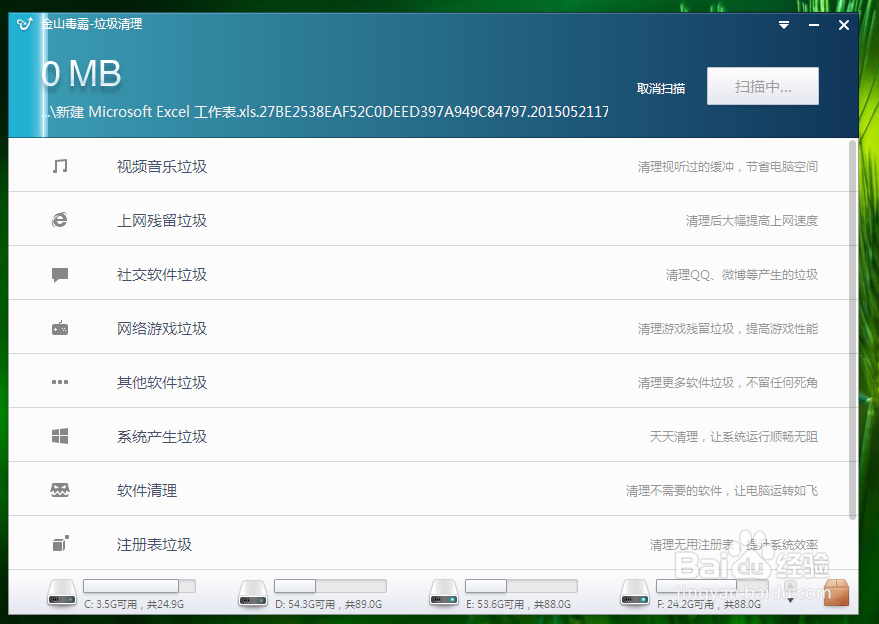The height and width of the screenshot is (624, 879).
Task: Click the chat bubble icon for 社交软件垃圾
Action: point(60,275)
